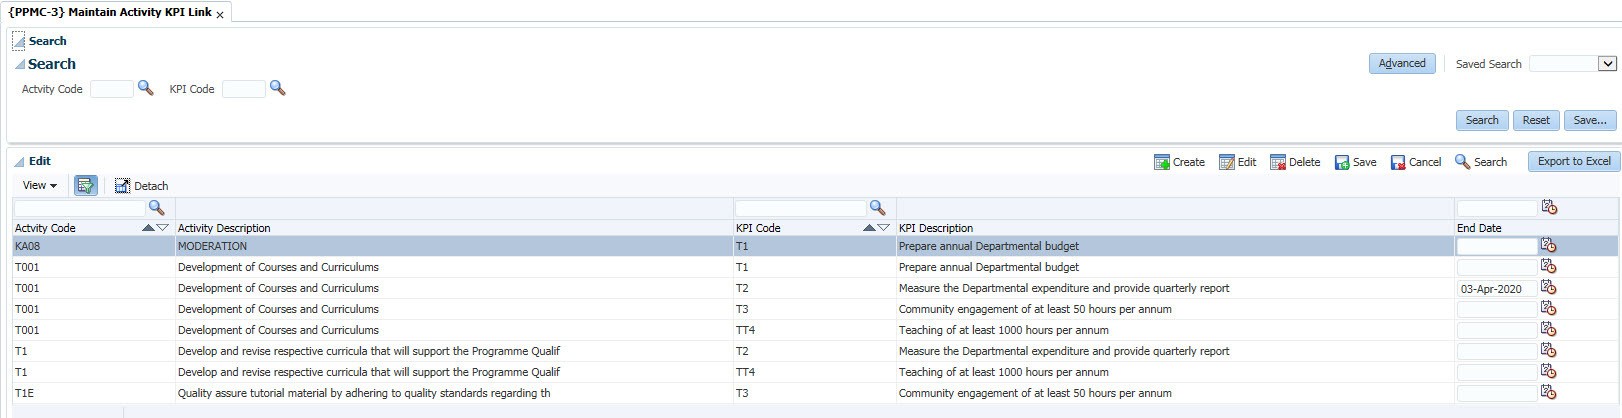Open Activity Code lookup magnifier in search panel
Screen dimensions: 1622x418
coord(146,88)
